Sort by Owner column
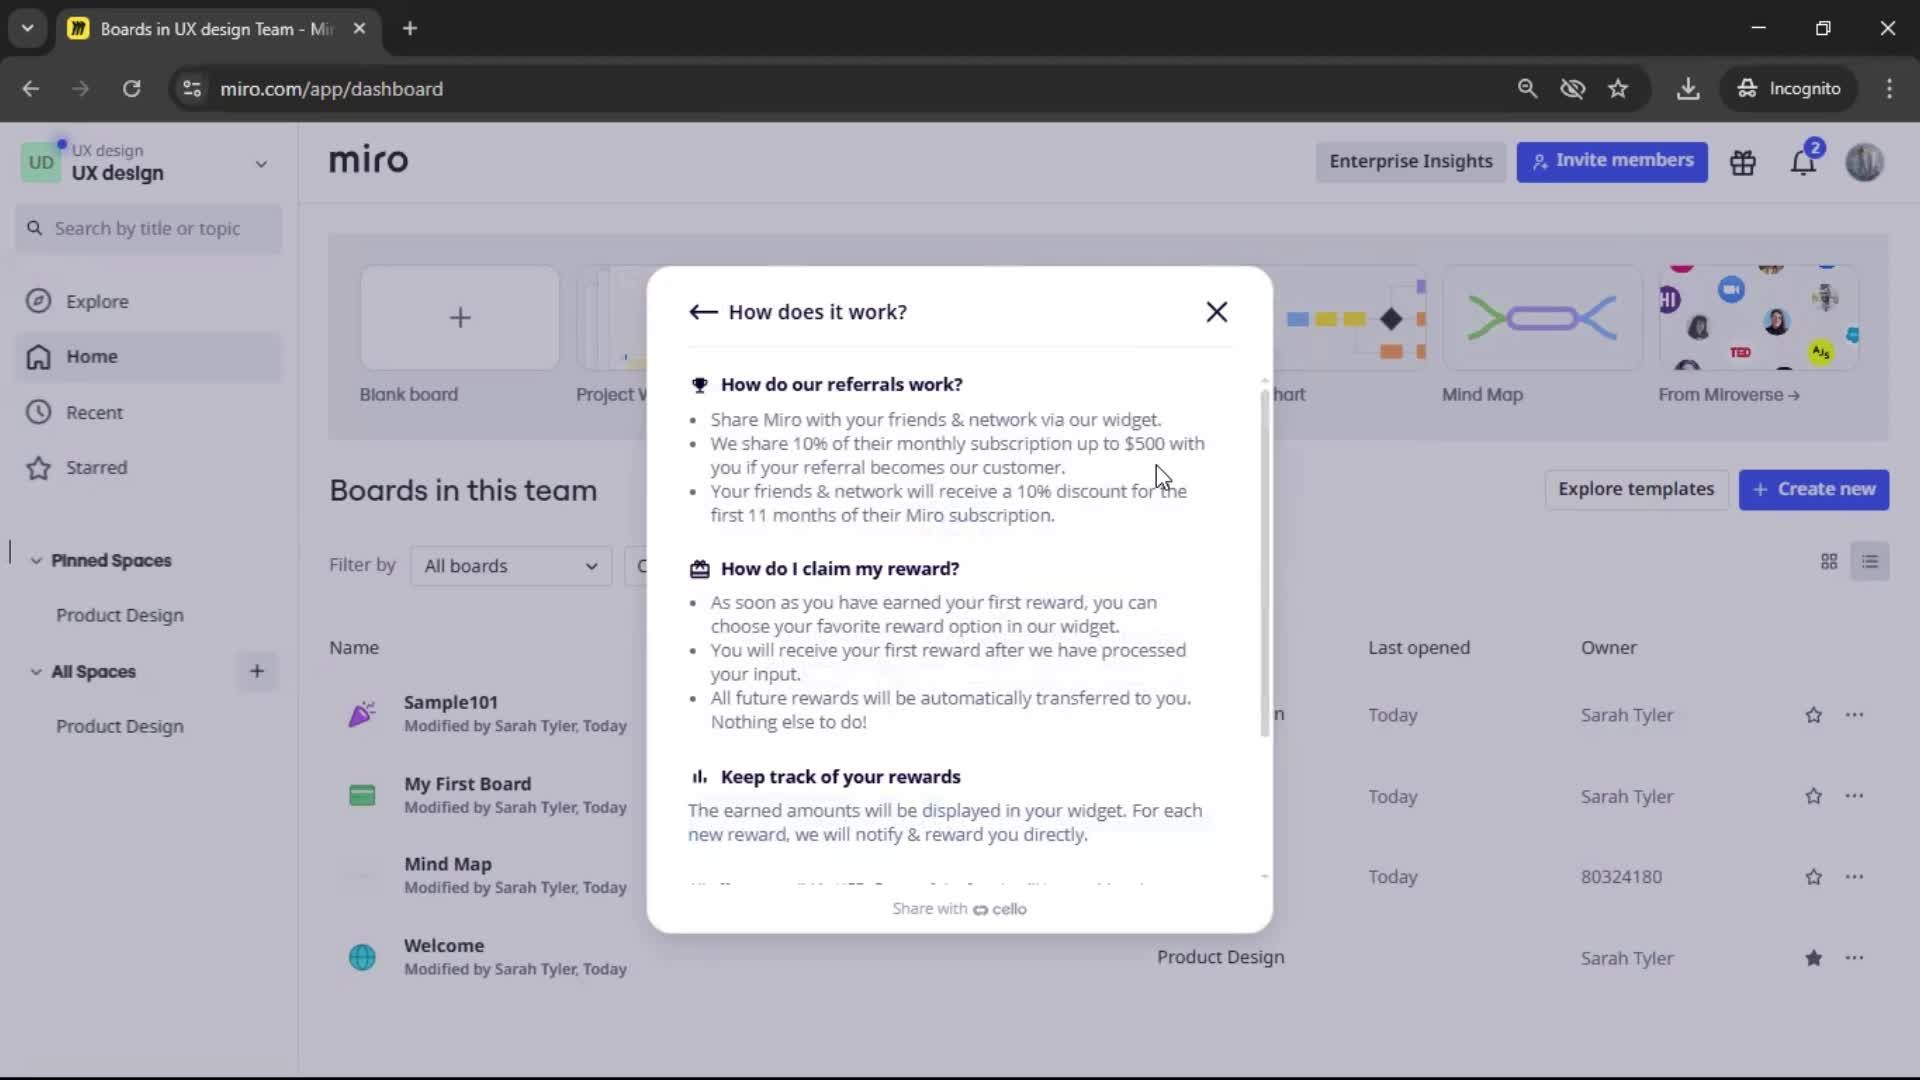The height and width of the screenshot is (1080, 1920). pos(1608,647)
